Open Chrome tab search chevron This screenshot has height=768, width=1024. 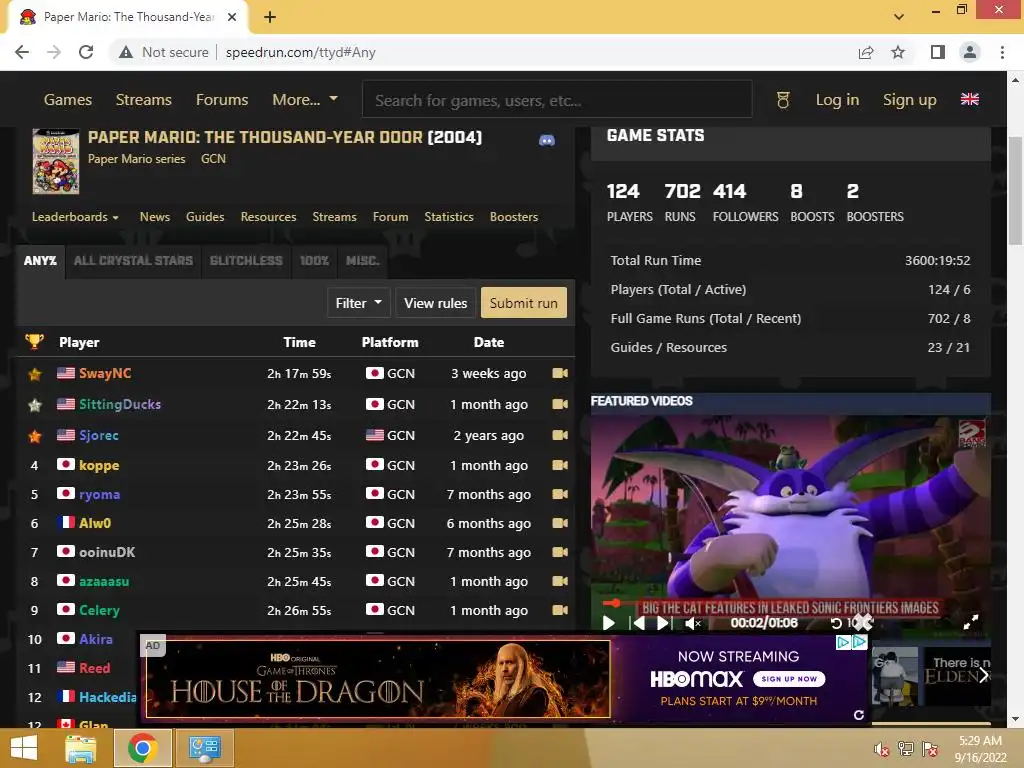899,17
